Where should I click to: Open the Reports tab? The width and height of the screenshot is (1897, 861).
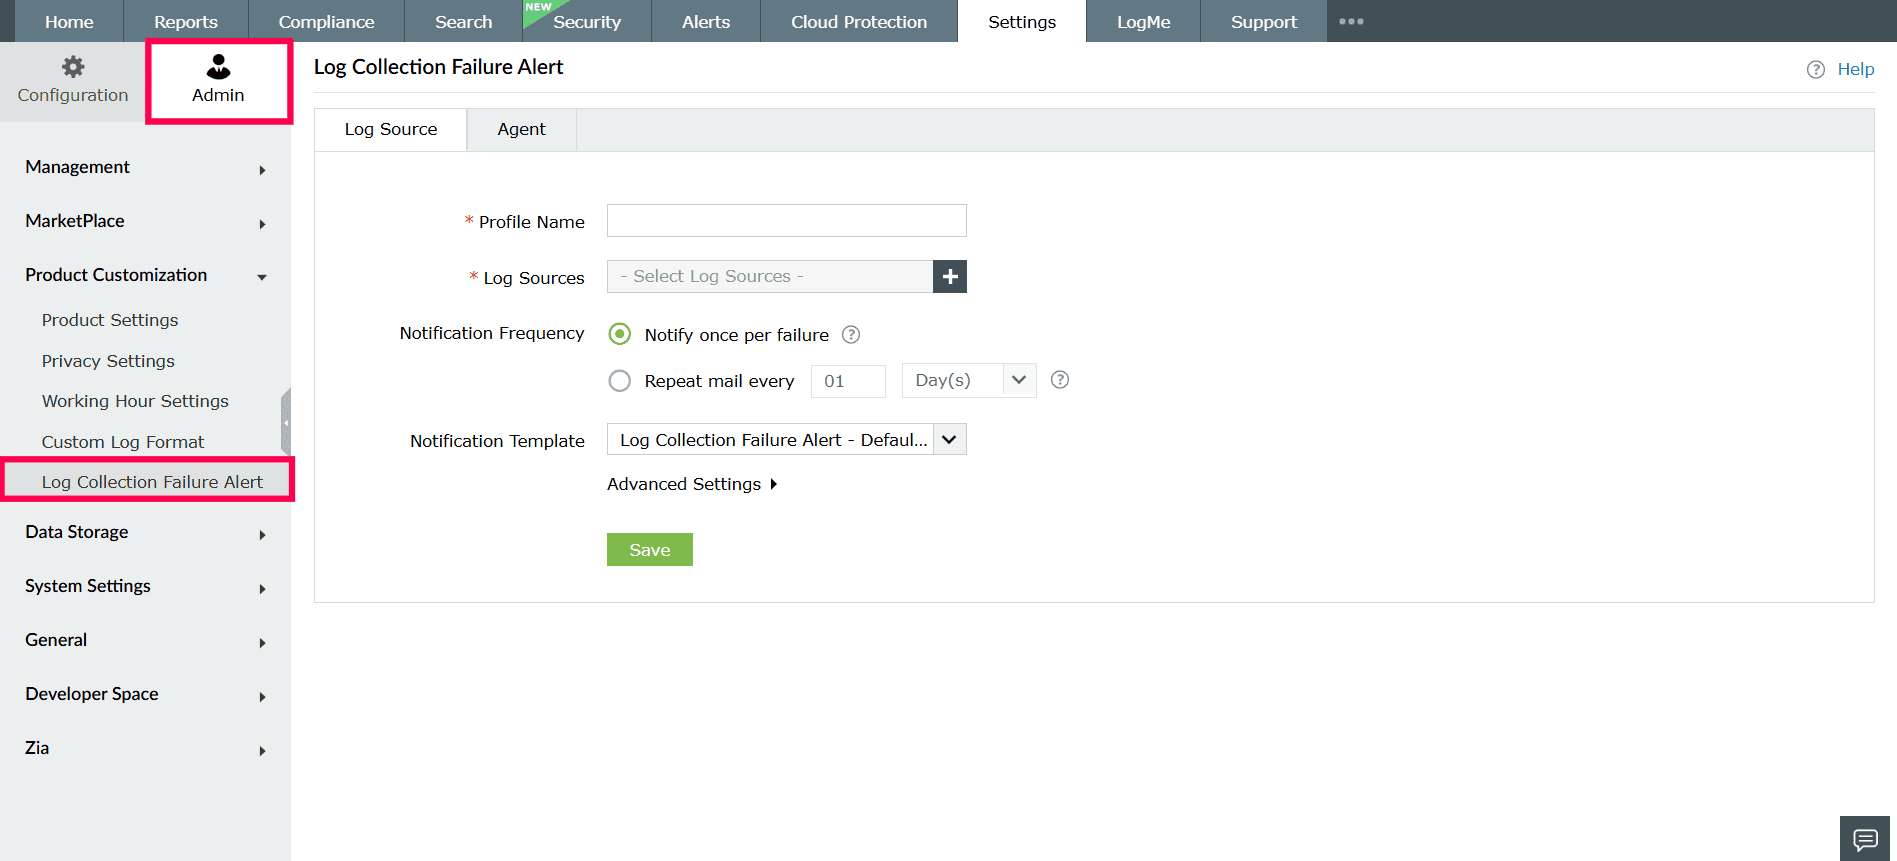[x=186, y=21]
